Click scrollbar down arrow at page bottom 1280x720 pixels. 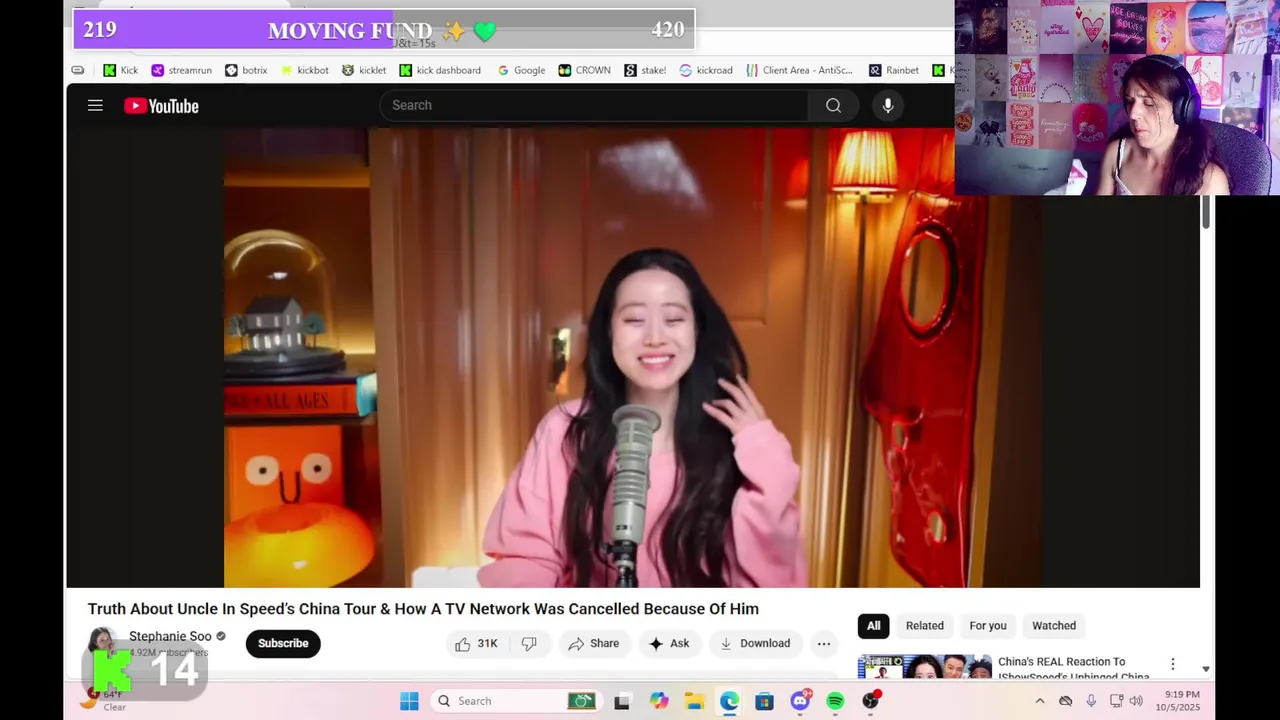pyautogui.click(x=1206, y=669)
